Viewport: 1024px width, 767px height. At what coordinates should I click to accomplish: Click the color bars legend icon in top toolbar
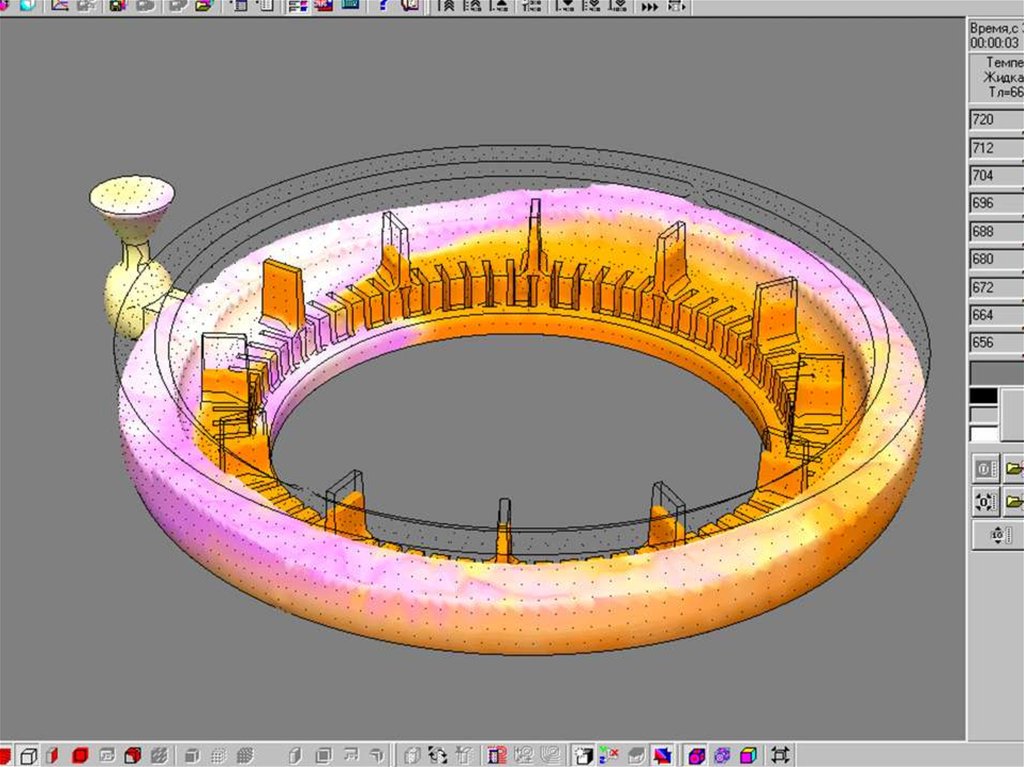point(297,6)
